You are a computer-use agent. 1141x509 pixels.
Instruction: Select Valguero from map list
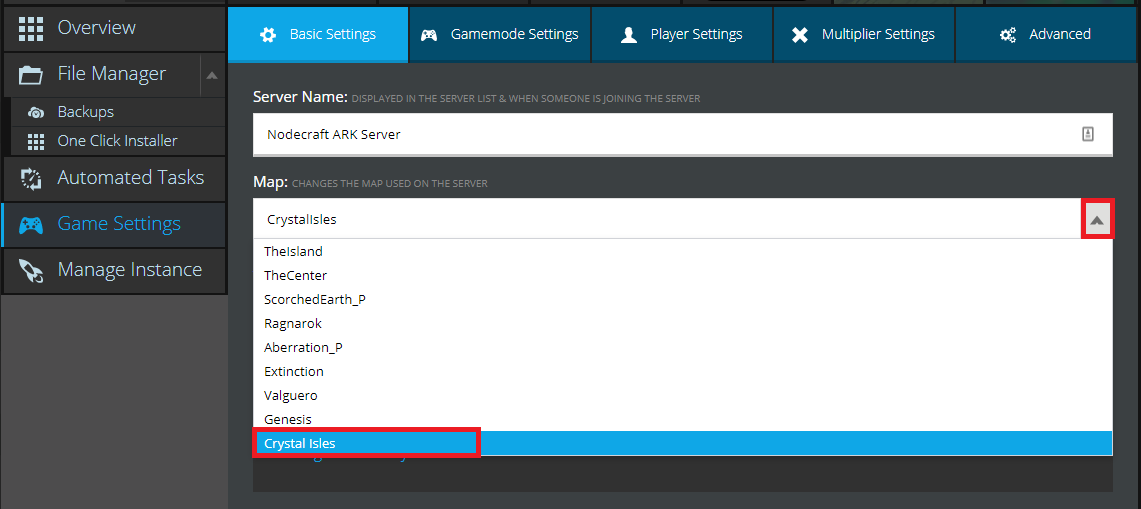coord(683,395)
